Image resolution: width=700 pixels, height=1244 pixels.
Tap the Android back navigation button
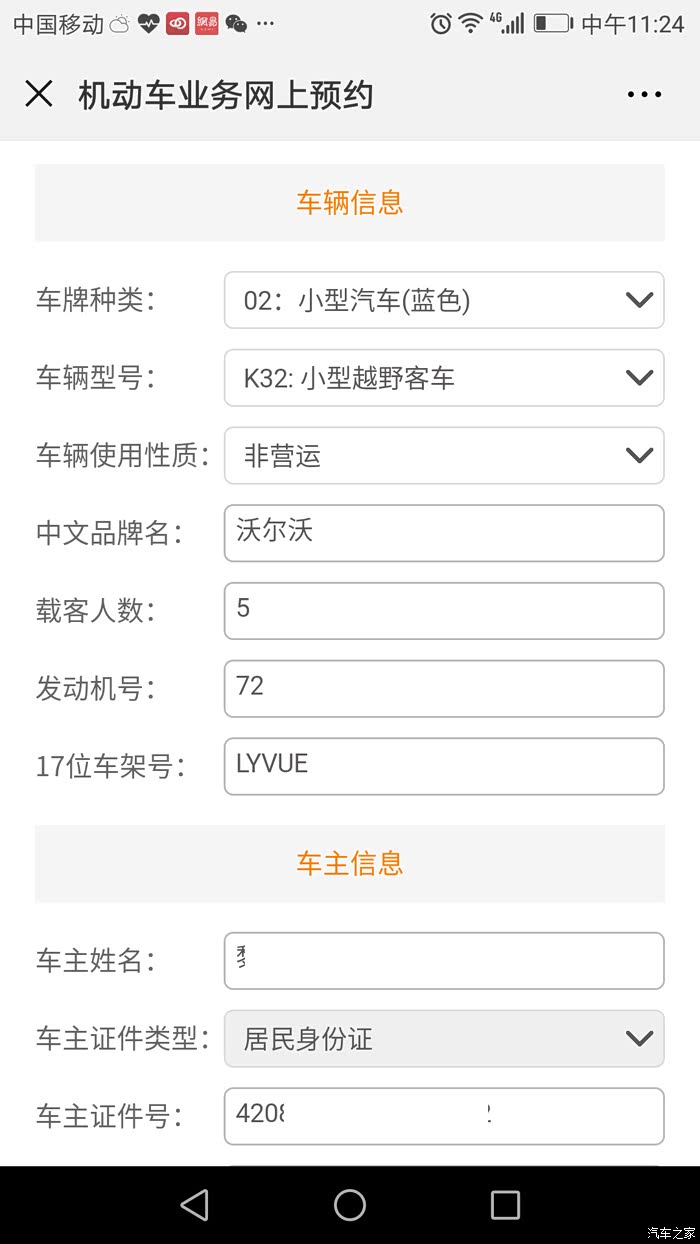click(195, 1204)
